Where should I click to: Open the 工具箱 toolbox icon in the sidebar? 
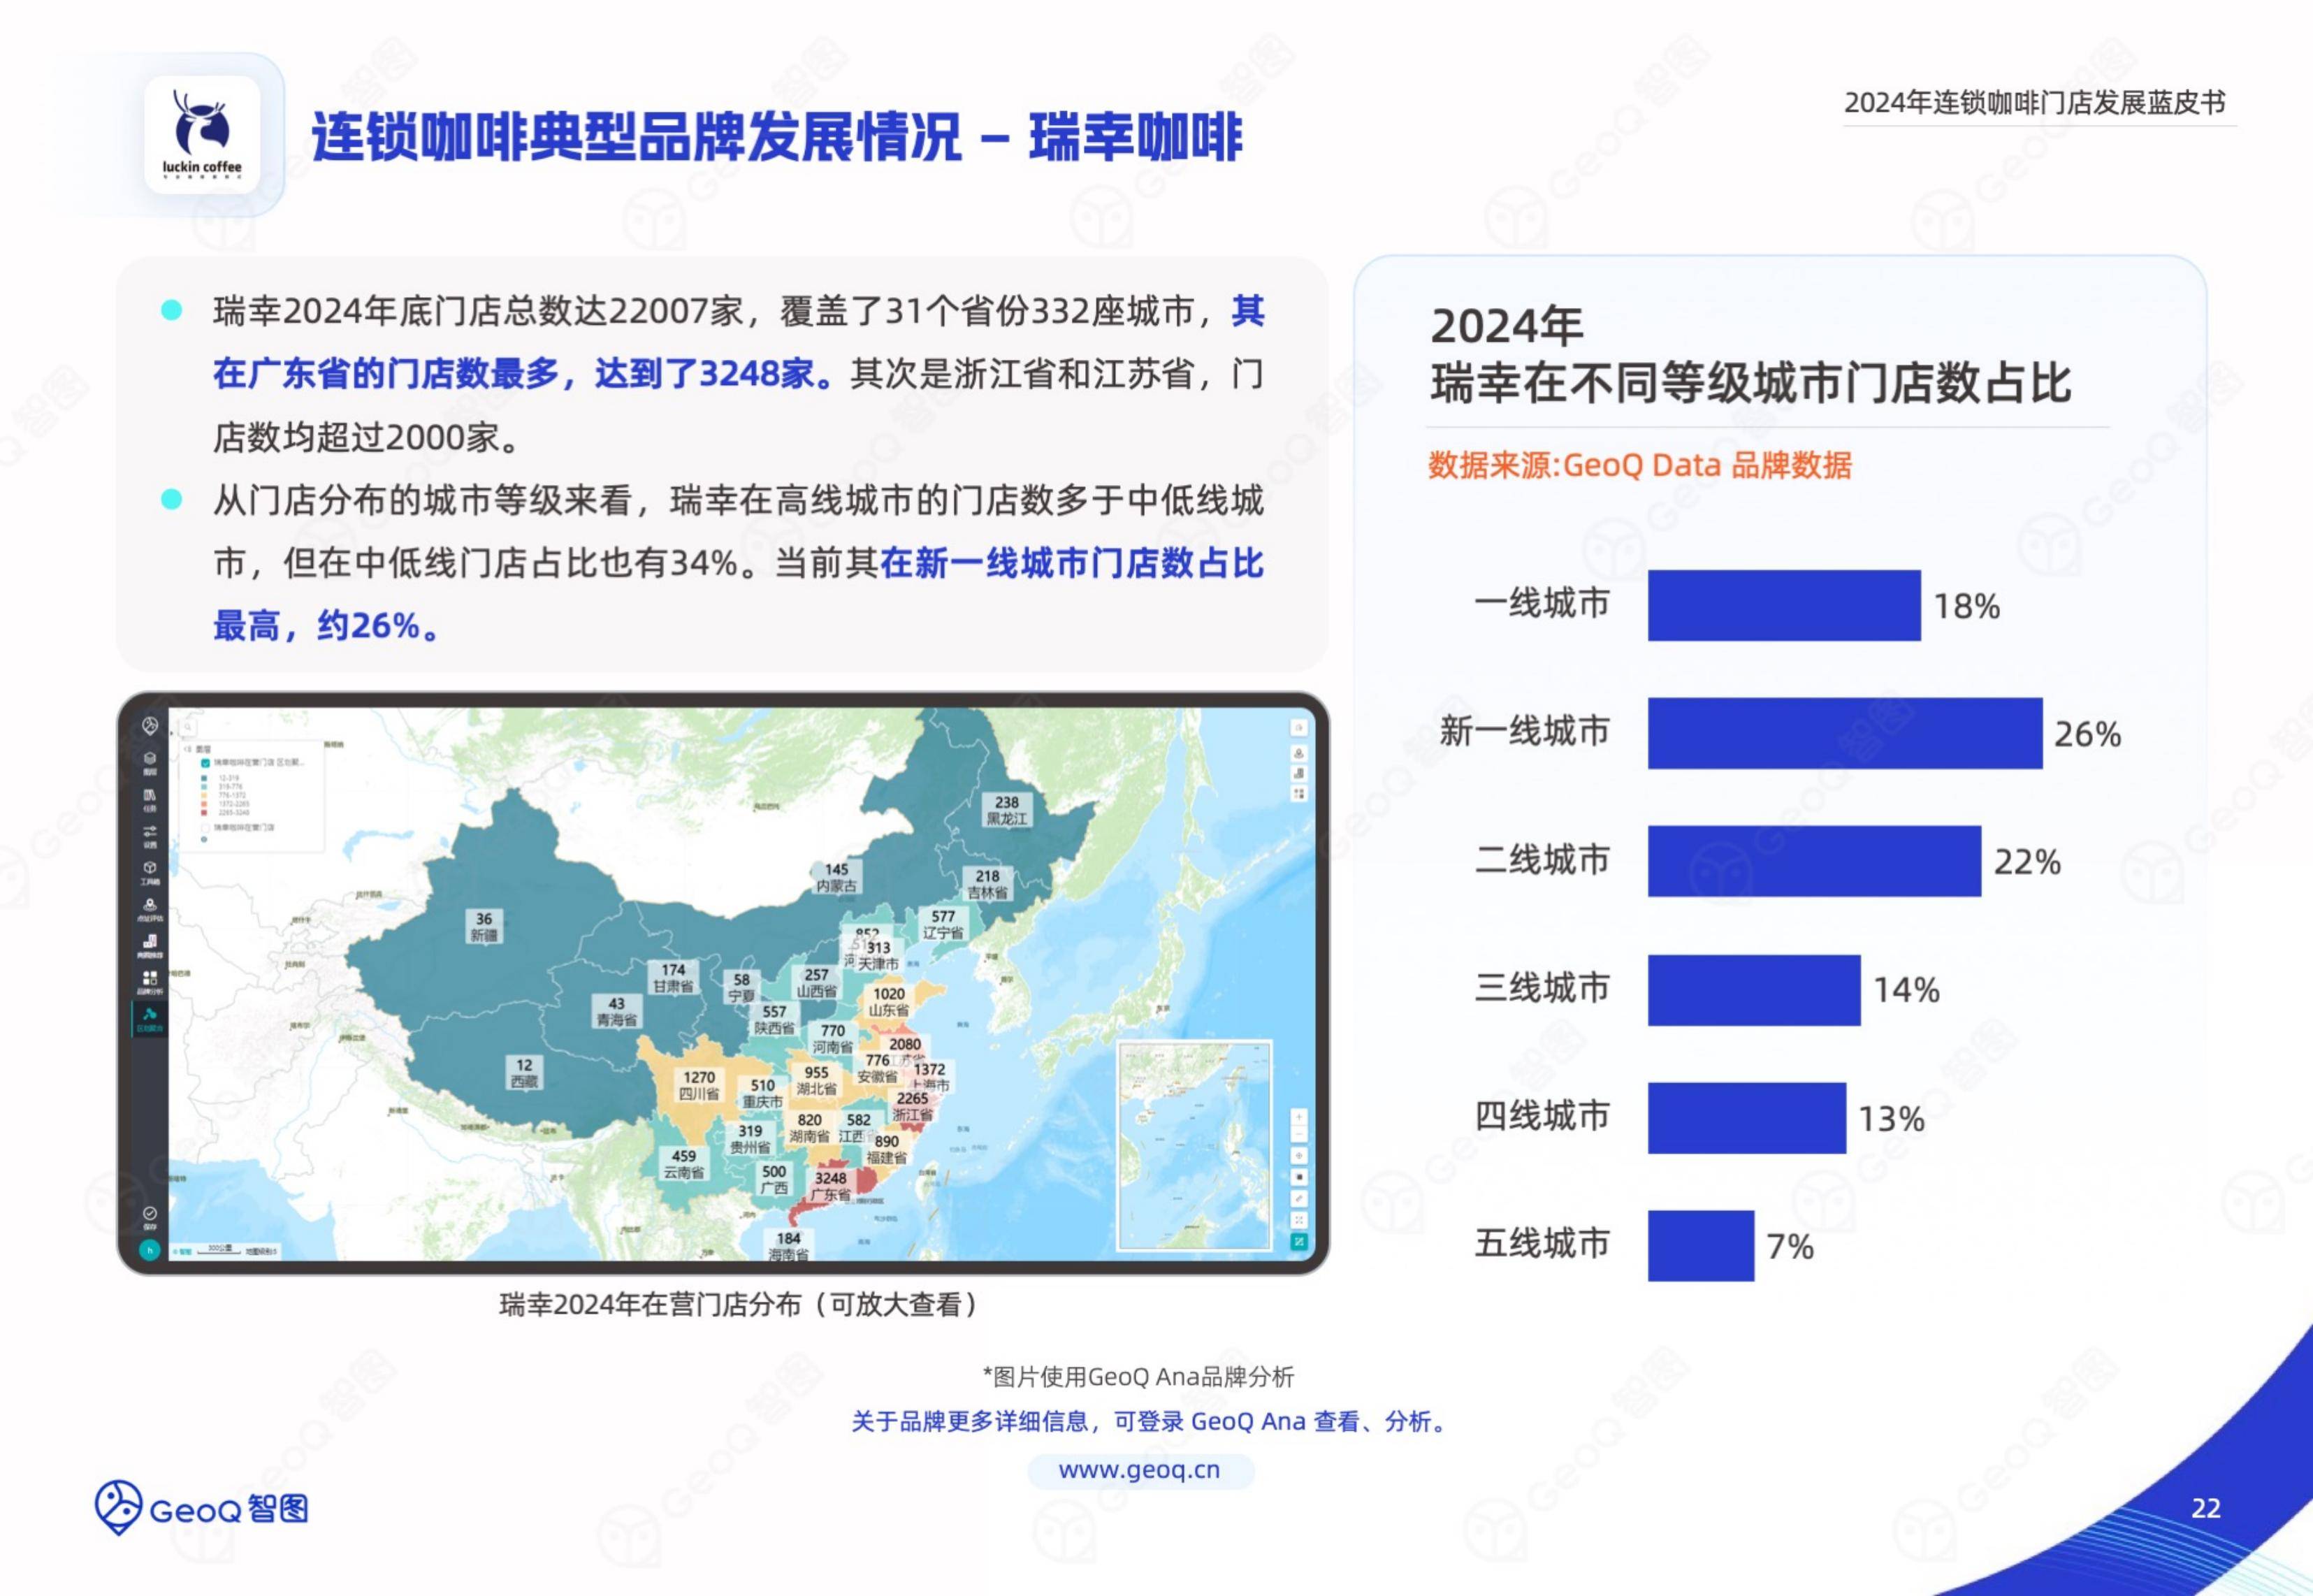pos(150,873)
